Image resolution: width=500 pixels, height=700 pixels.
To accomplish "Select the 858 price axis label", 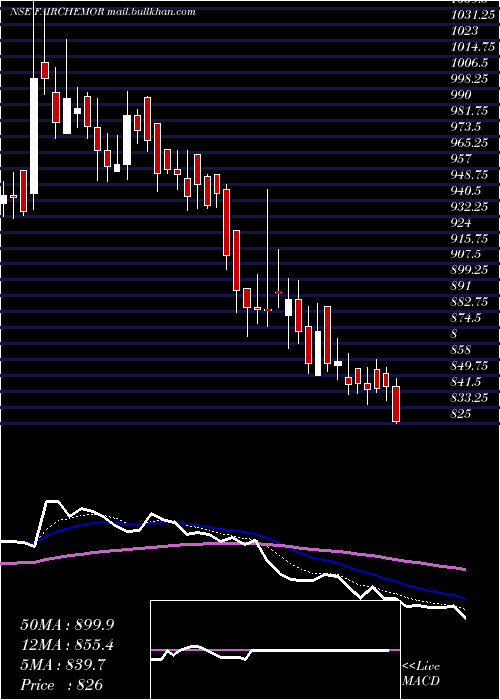I will tap(461, 350).
